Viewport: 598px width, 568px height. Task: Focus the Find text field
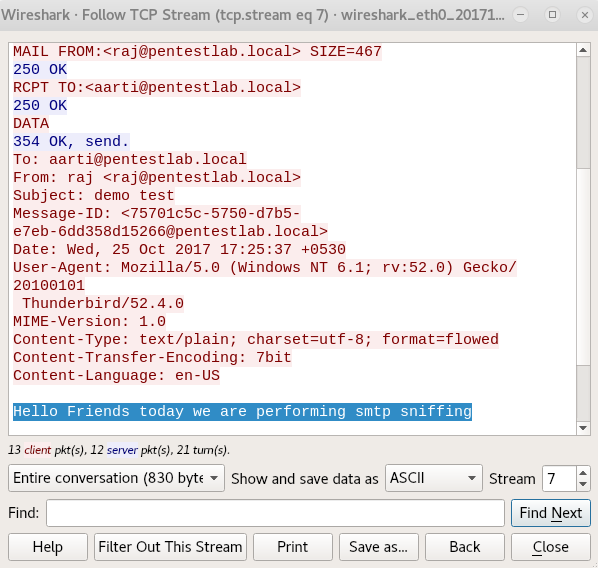(275, 513)
